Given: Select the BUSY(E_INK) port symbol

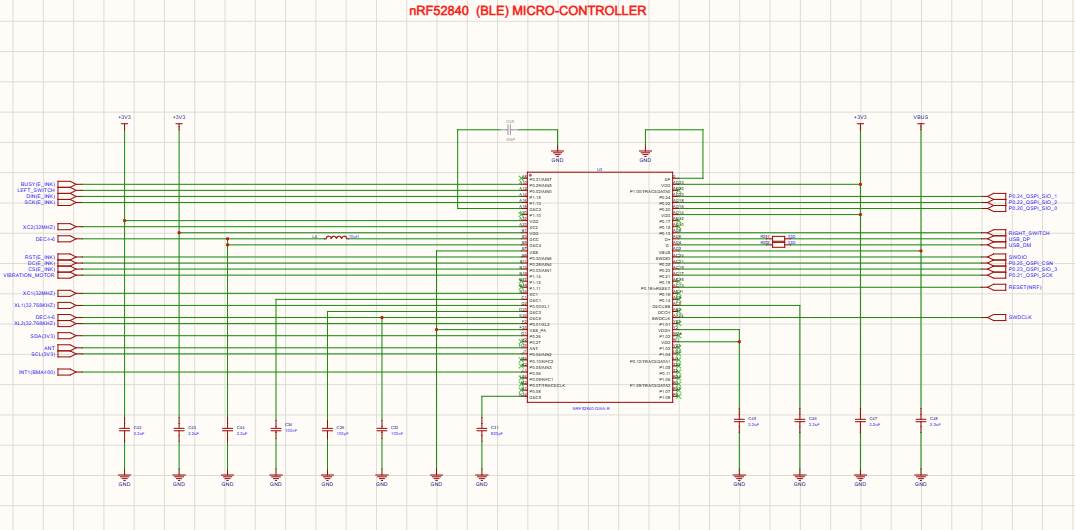Looking at the screenshot, I should point(67,184).
